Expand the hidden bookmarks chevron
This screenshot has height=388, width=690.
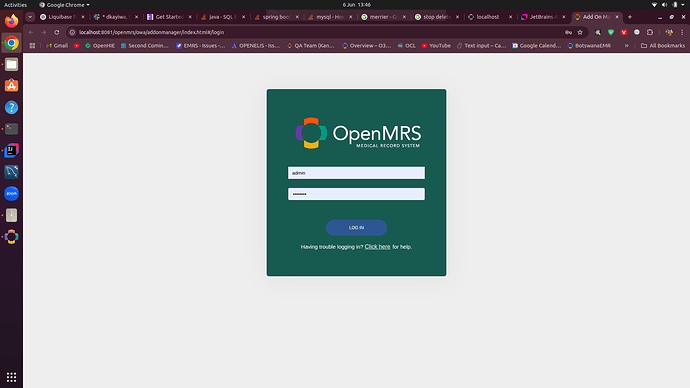click(626, 45)
